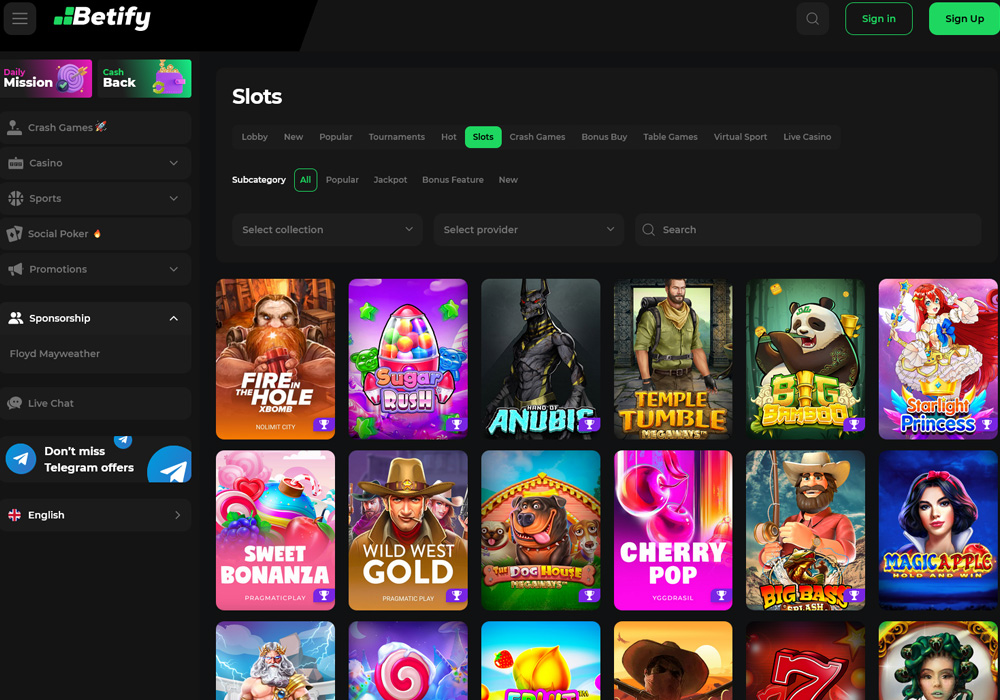The height and width of the screenshot is (700, 1000).
Task: Select the New subcategory filter
Action: point(508,180)
